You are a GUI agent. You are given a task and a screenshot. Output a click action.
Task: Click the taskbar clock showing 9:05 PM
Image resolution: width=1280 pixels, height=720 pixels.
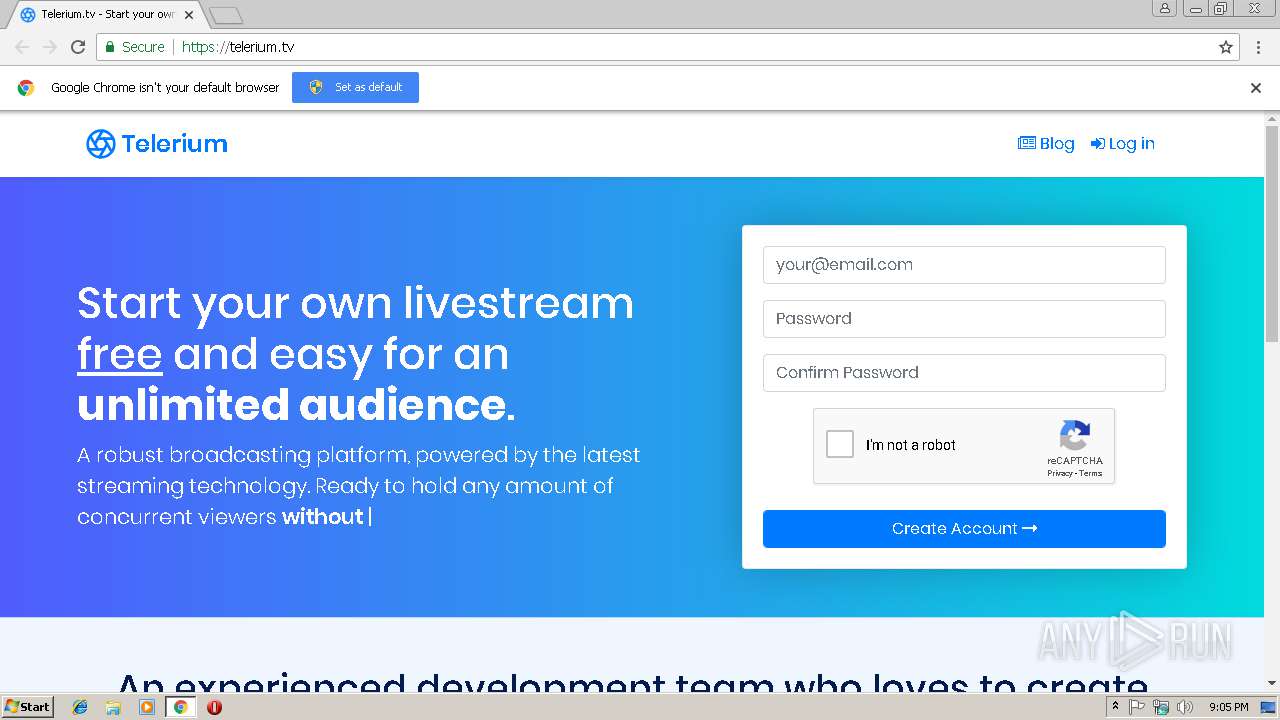[x=1228, y=707]
